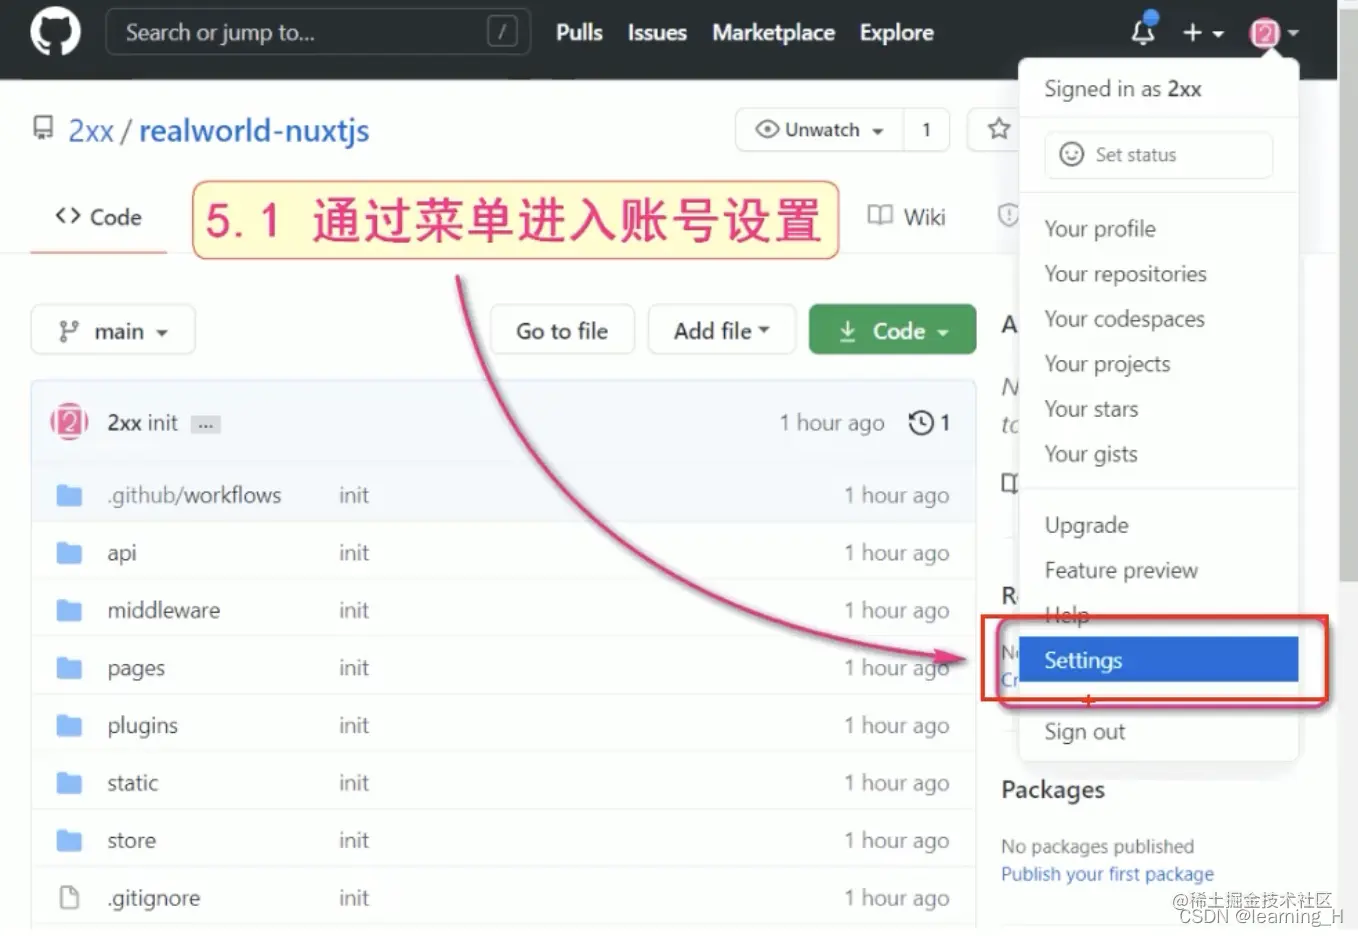
Task: Open the store folder
Action: pos(131,841)
